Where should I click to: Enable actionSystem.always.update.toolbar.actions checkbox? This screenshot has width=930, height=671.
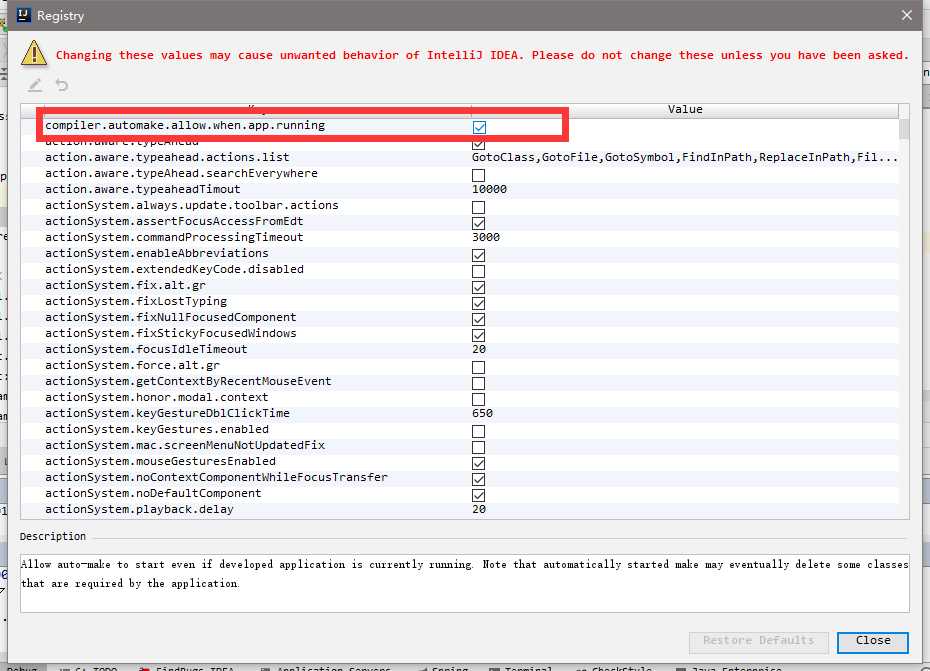coord(478,207)
